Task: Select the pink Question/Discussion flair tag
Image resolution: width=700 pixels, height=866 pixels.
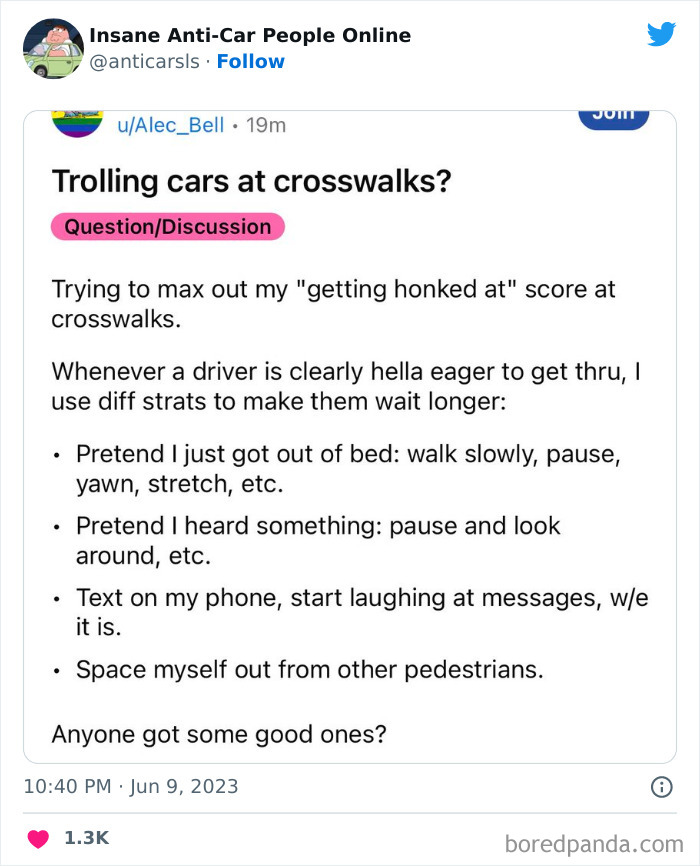Action: [167, 226]
